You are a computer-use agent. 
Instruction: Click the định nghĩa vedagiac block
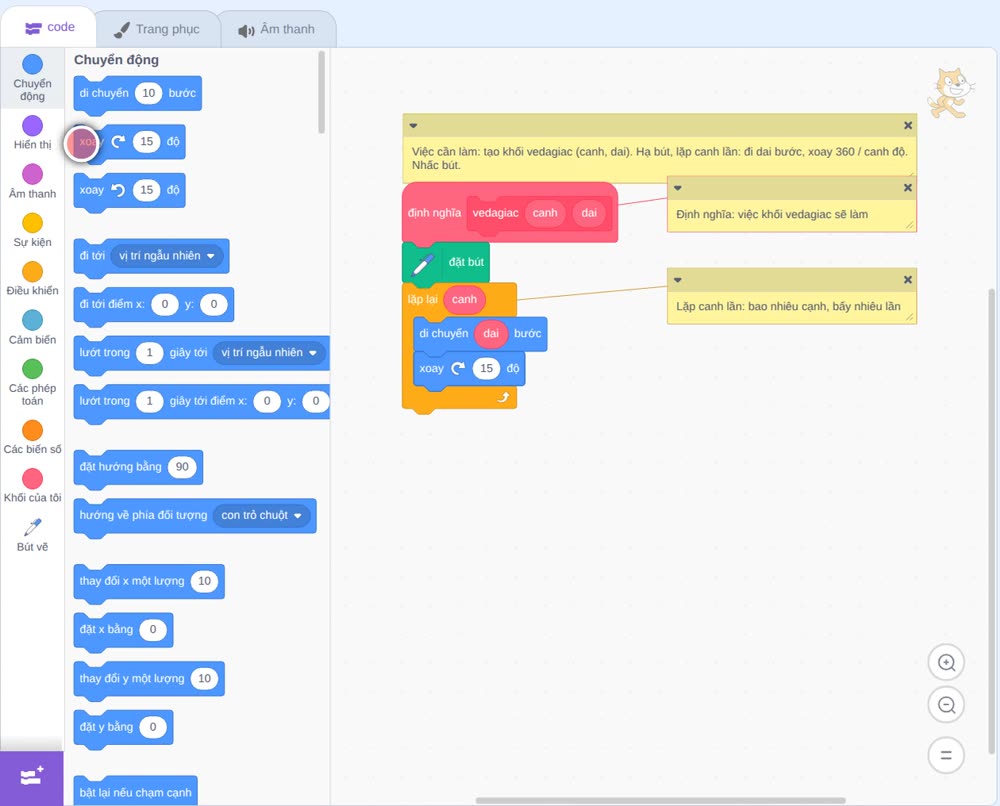510,213
